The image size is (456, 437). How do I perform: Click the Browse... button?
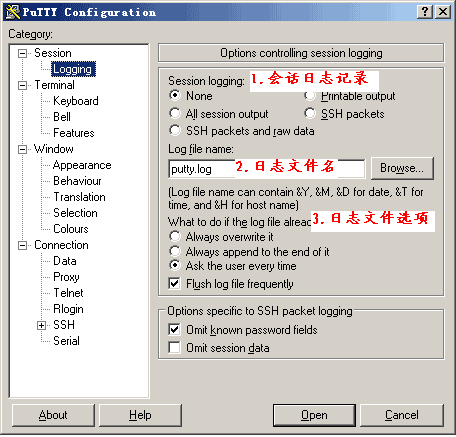402,168
